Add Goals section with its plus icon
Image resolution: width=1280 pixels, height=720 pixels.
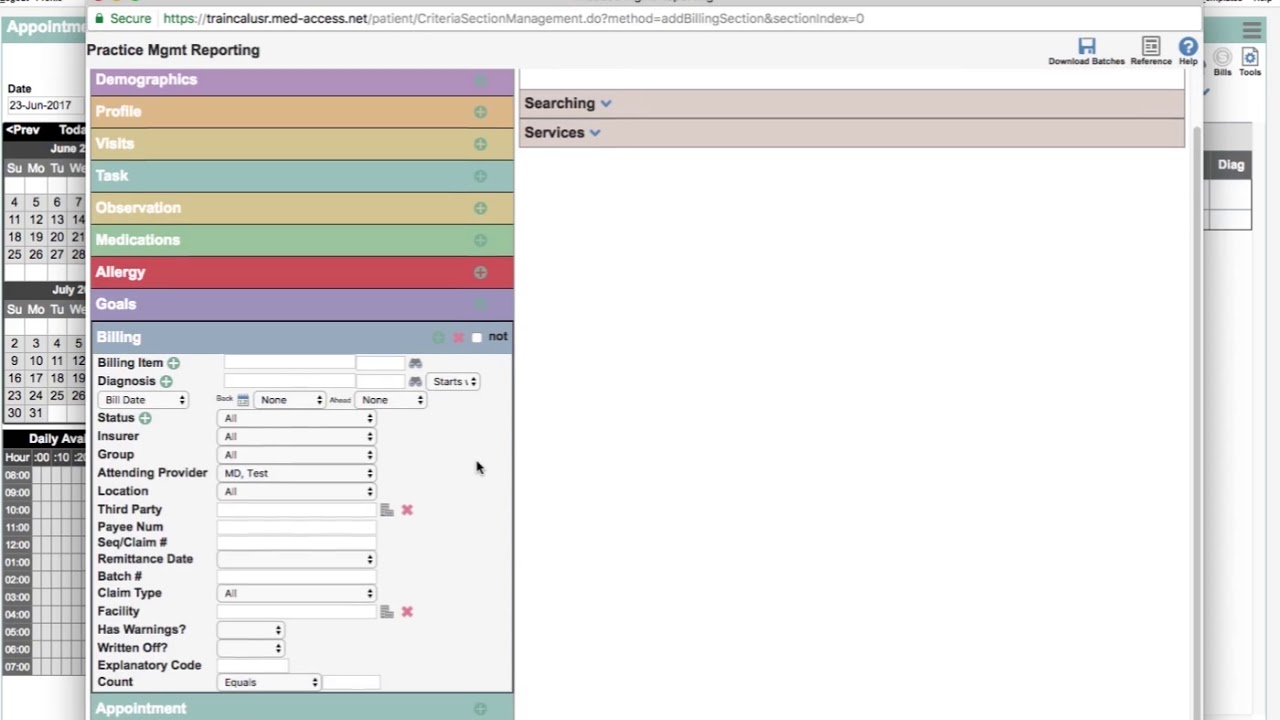point(480,304)
